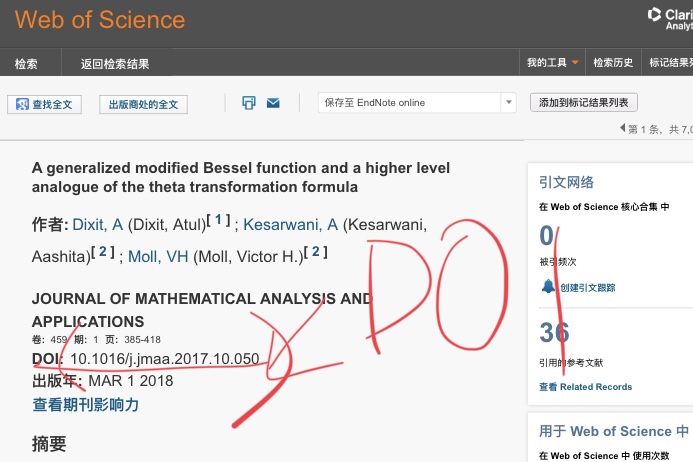Click the 引文网络 panel heading
This screenshot has height=462, width=693.
pyautogui.click(x=566, y=182)
